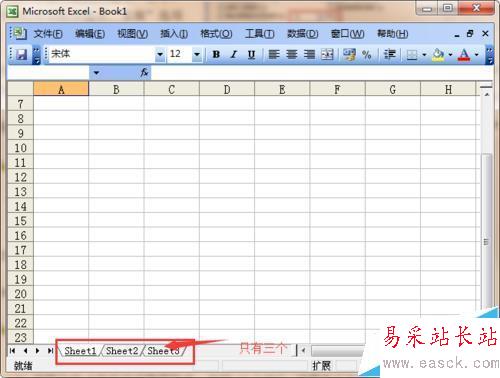Open font size dropdown
Screen dimensions: 500x378
197,54
